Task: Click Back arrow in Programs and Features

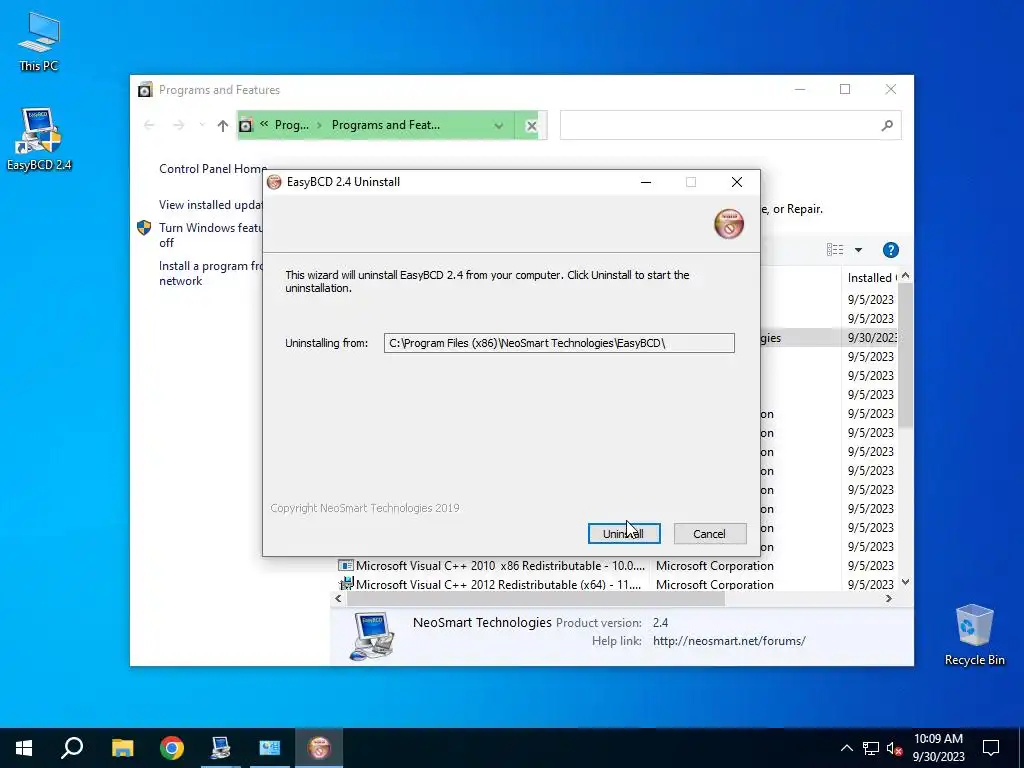Action: pos(149,125)
